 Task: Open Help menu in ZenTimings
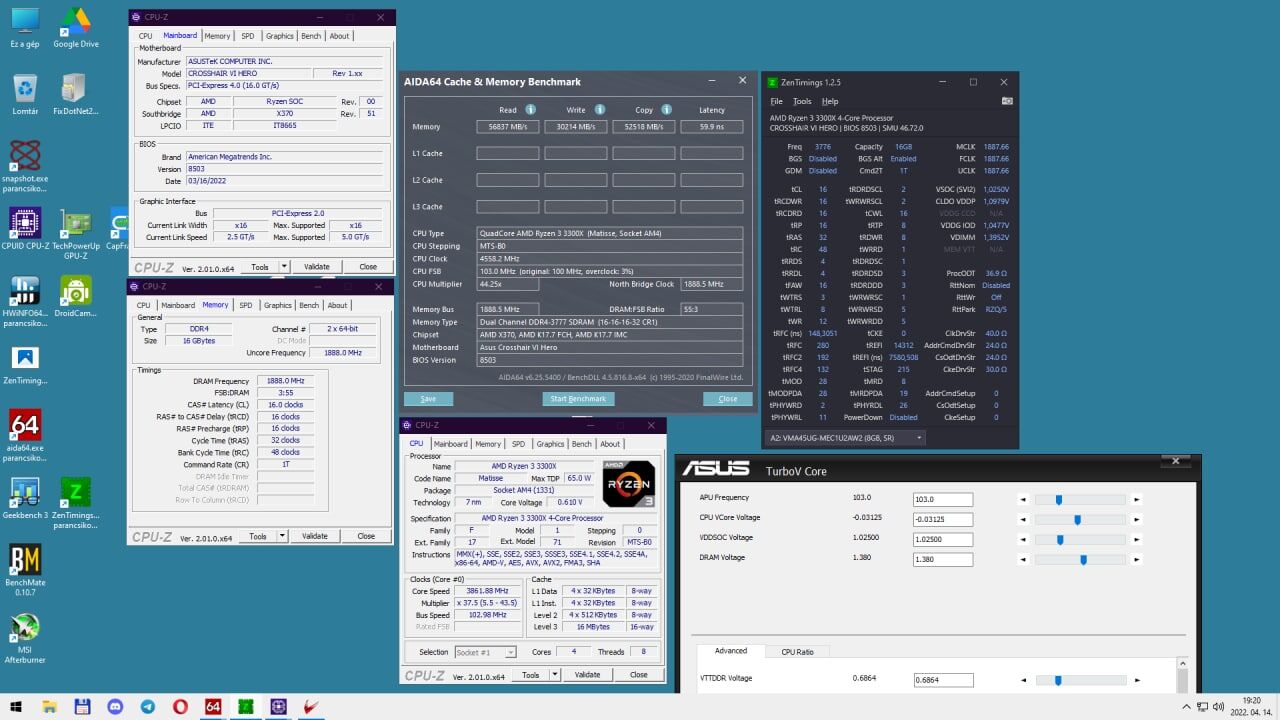click(830, 101)
